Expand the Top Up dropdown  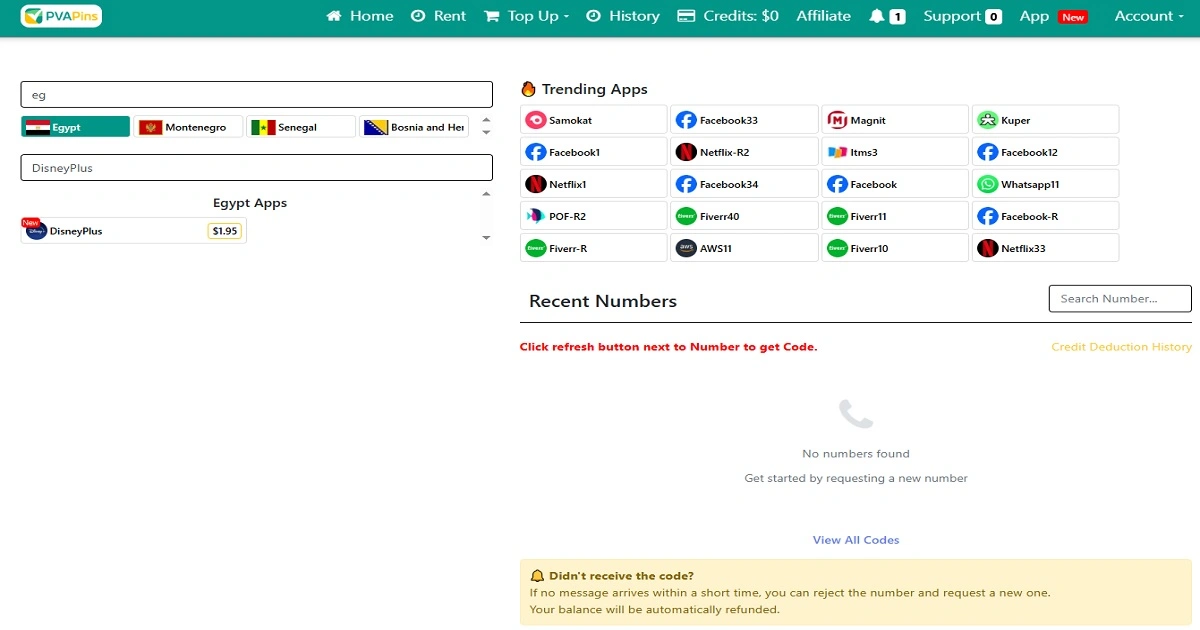526,16
